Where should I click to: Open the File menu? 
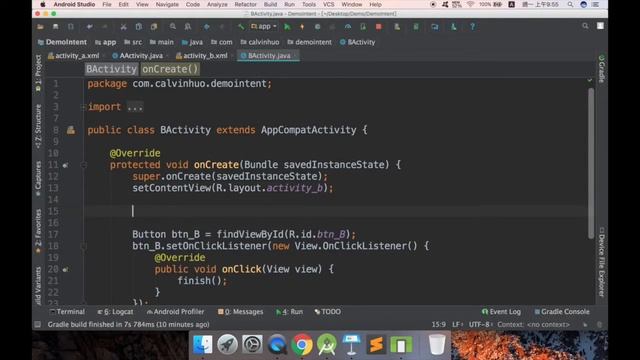coord(107,4)
